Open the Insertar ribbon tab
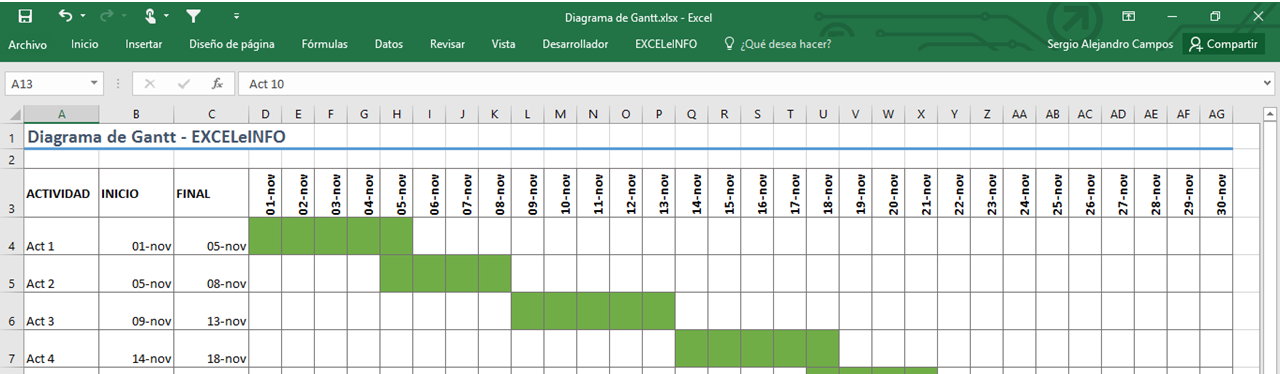1280x374 pixels. 144,44
